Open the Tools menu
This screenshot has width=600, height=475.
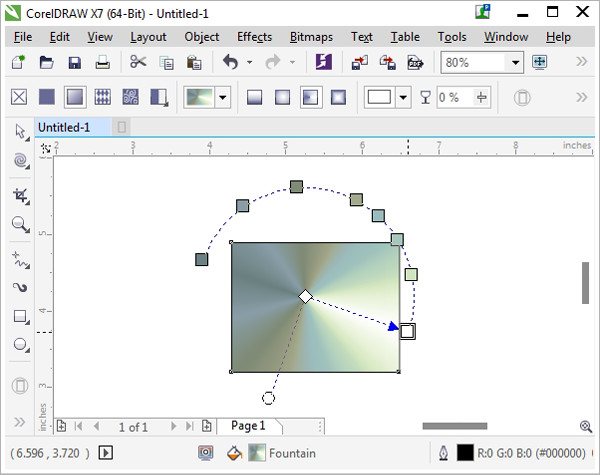point(452,37)
